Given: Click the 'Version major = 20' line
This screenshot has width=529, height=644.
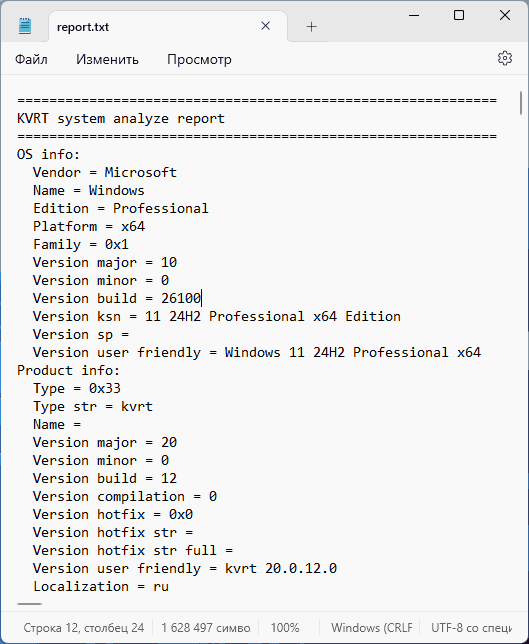Looking at the screenshot, I should (105, 442).
